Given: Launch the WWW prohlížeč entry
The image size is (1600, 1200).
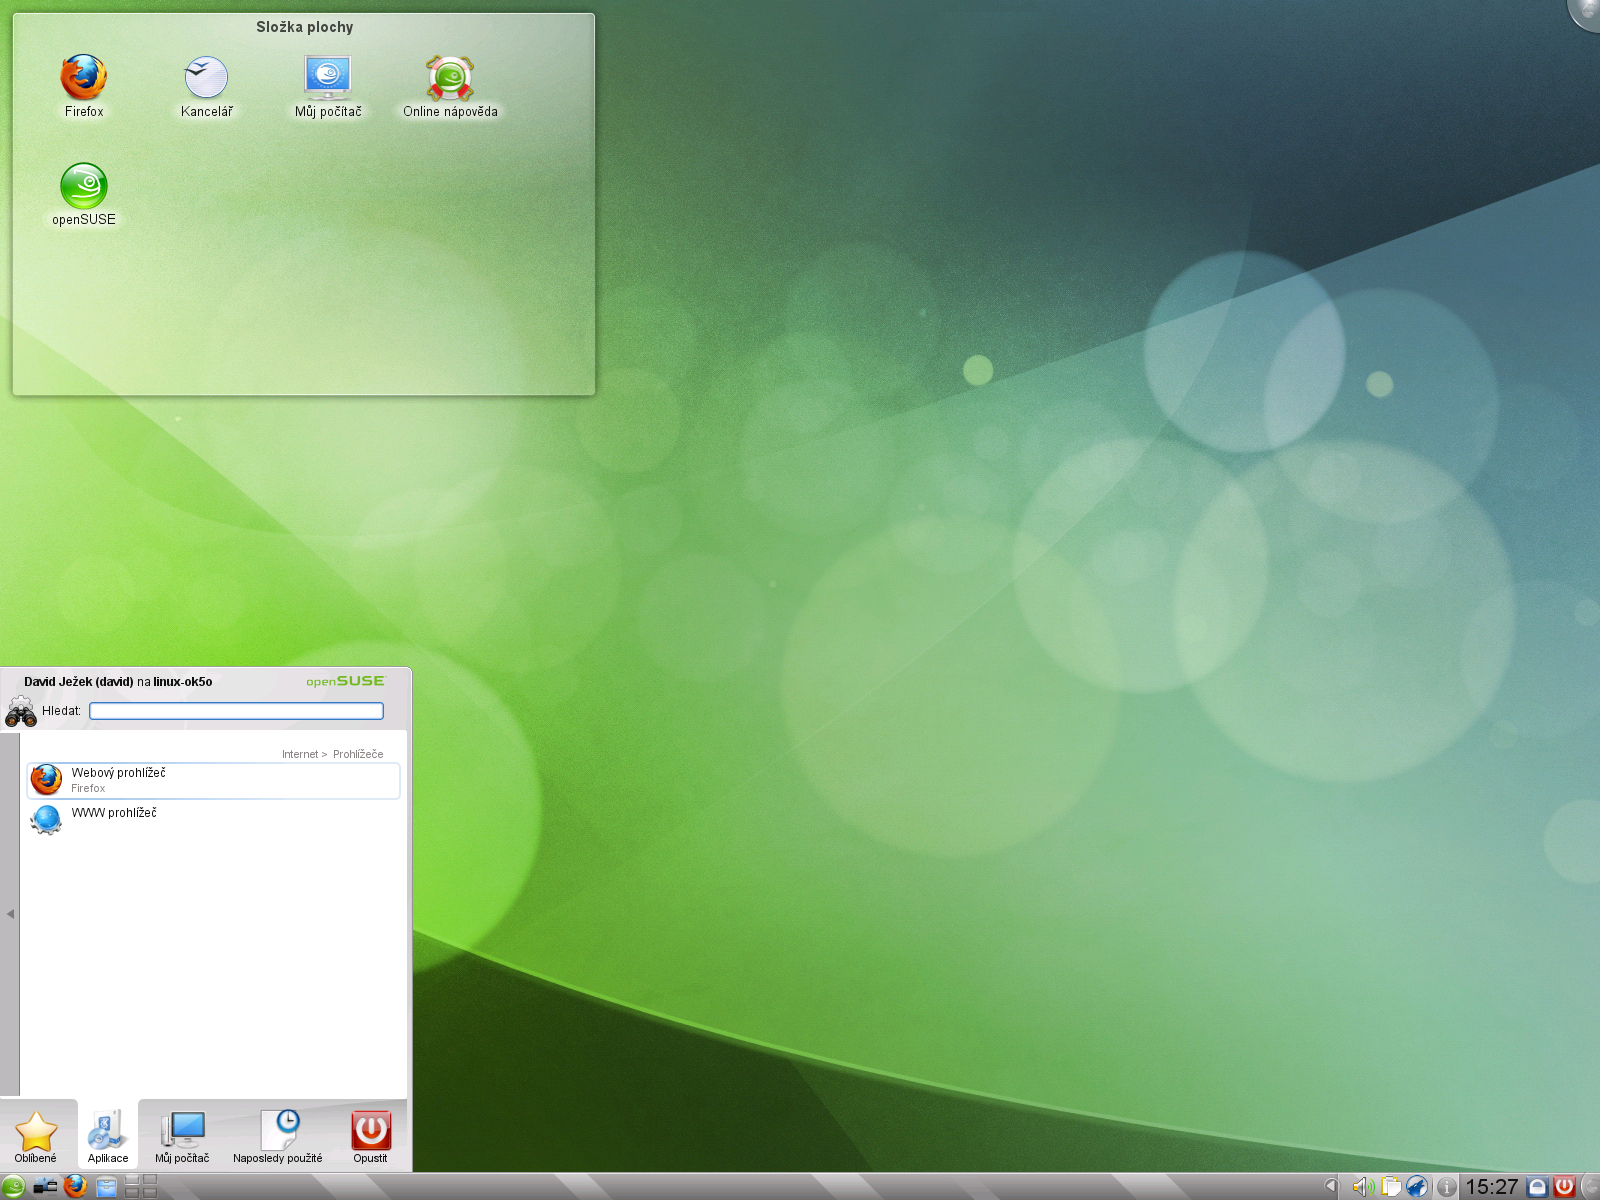Looking at the screenshot, I should (213, 819).
